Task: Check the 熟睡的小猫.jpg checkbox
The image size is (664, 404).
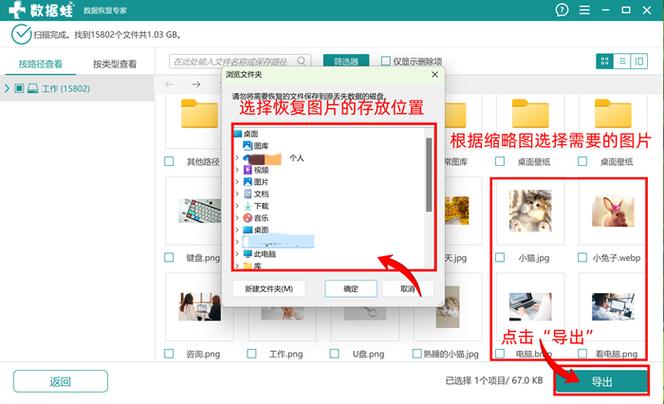Action: click(x=417, y=354)
